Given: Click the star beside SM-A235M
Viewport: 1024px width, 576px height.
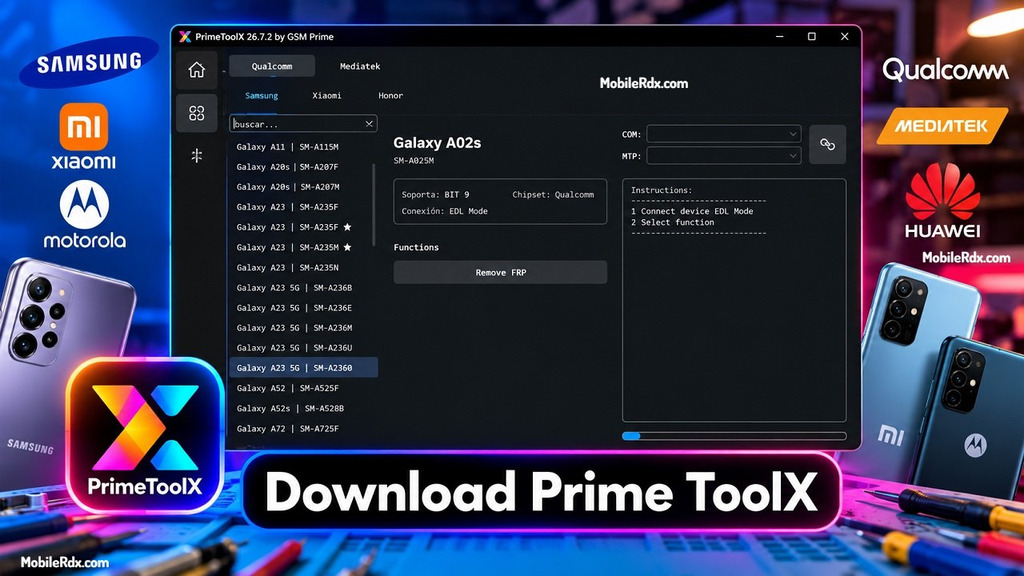Looking at the screenshot, I should click(x=347, y=247).
